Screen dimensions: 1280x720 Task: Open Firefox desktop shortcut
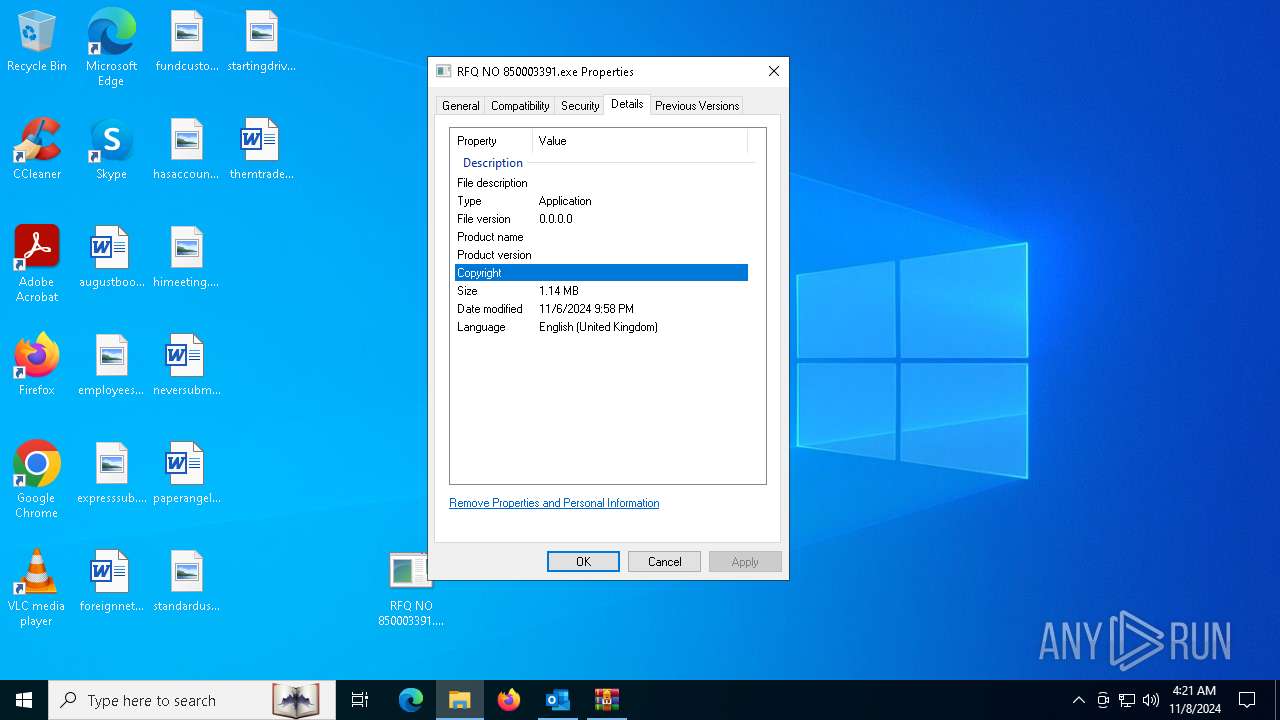point(37,365)
